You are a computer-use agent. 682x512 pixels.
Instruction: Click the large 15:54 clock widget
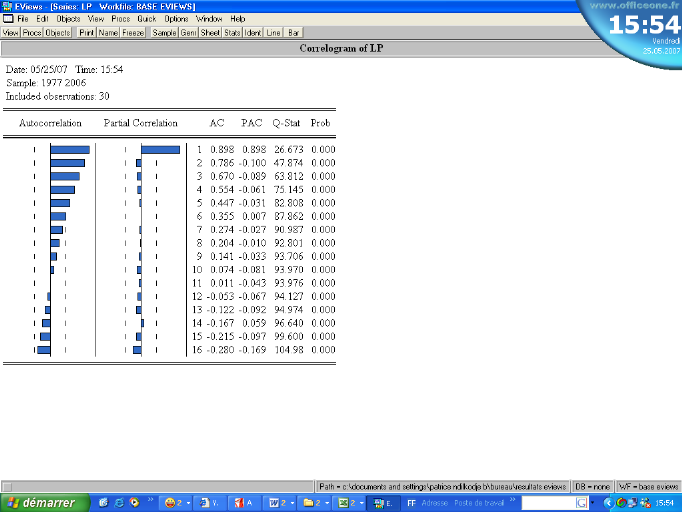(644, 25)
